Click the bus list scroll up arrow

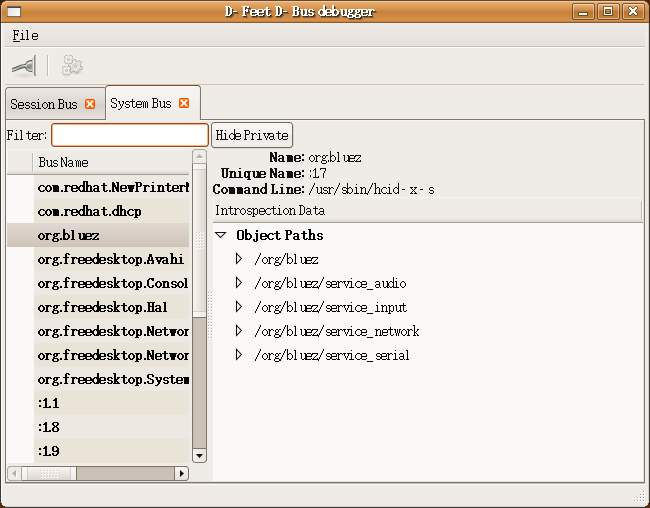pos(199,157)
